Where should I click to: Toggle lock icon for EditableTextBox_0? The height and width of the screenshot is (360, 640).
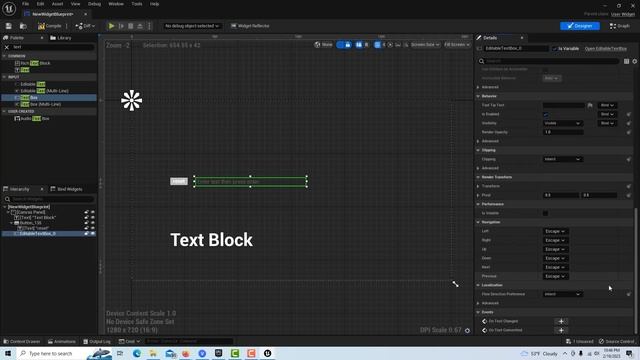[86, 233]
